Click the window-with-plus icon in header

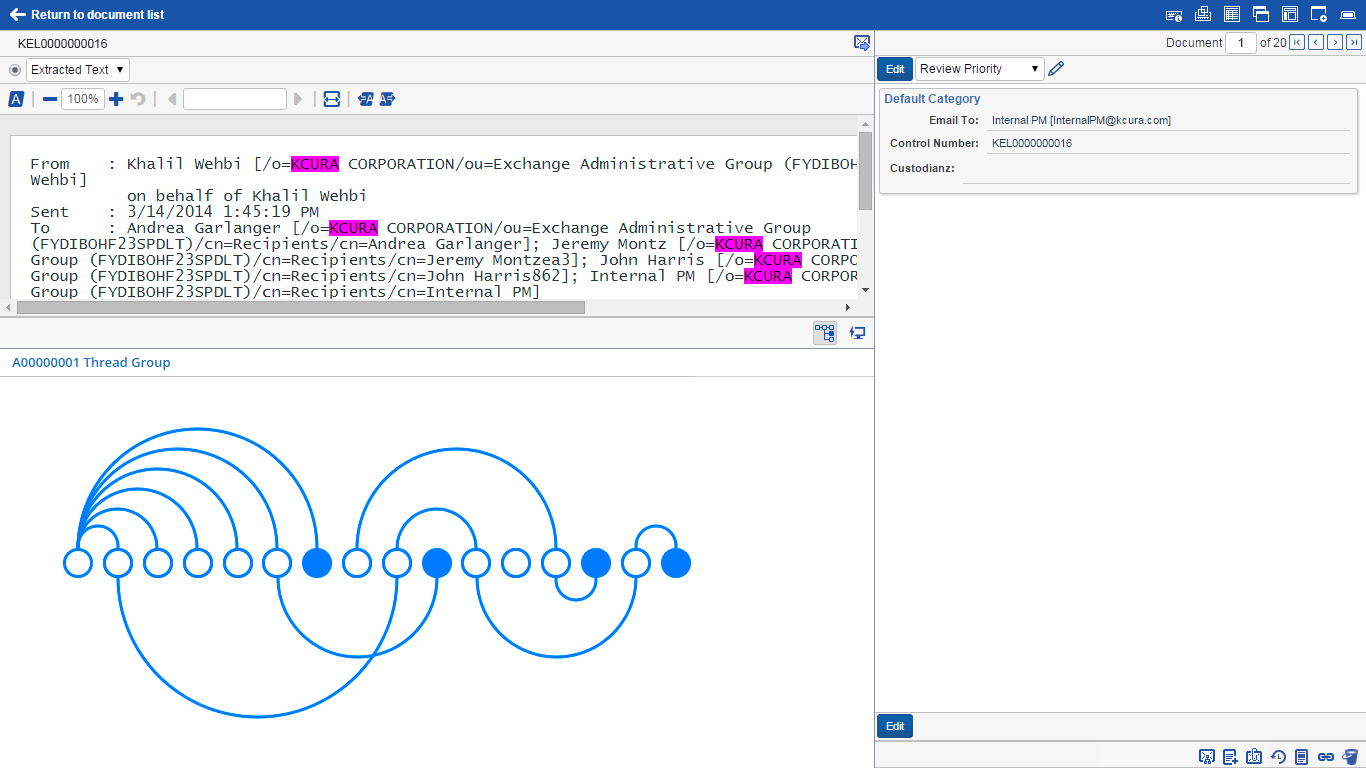(1319, 14)
